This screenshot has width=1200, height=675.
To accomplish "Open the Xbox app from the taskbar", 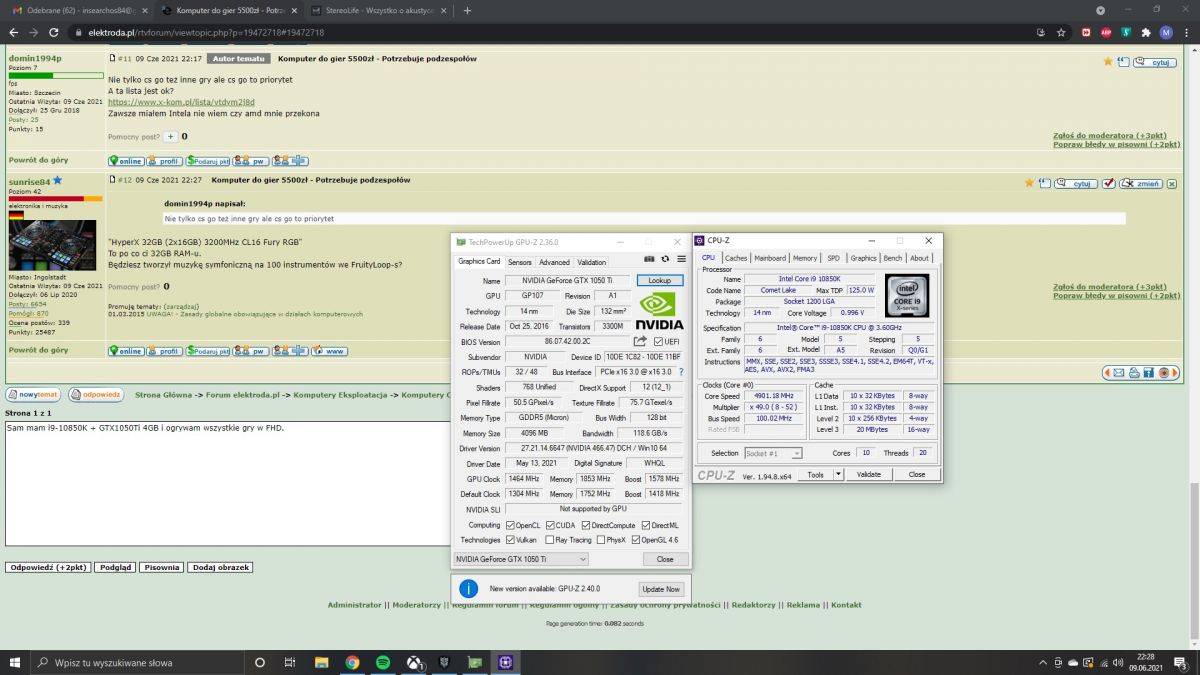I will (x=414, y=662).
